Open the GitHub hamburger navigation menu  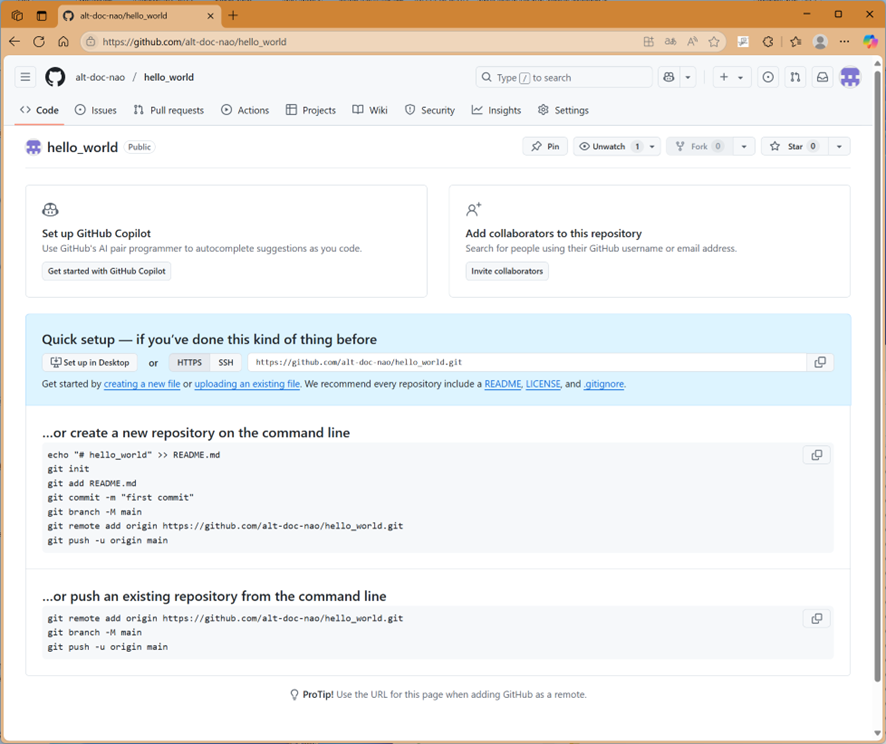tap(25, 77)
